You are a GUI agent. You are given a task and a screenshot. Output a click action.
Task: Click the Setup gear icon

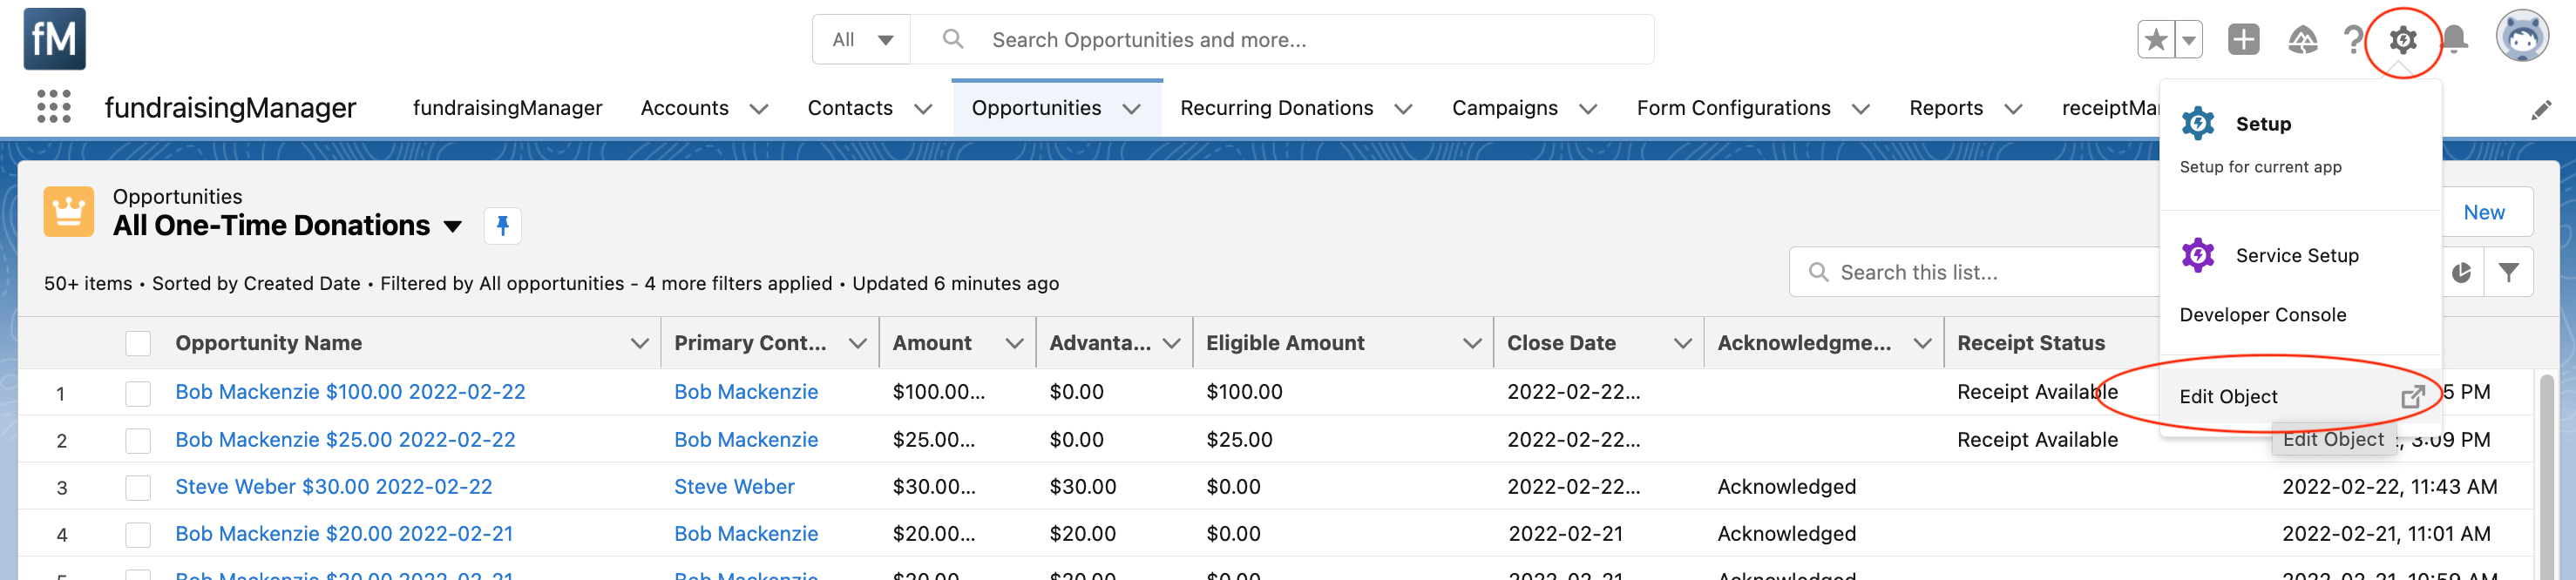[2403, 40]
